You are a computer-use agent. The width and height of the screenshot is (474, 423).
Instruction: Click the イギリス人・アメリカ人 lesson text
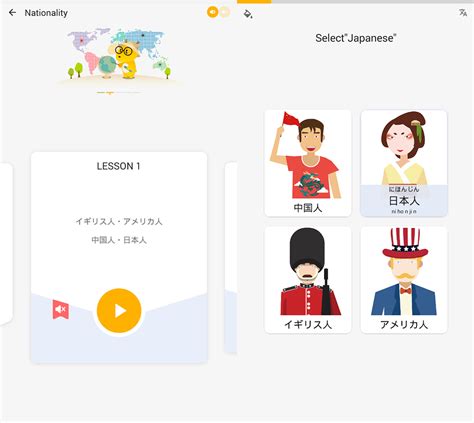(119, 221)
